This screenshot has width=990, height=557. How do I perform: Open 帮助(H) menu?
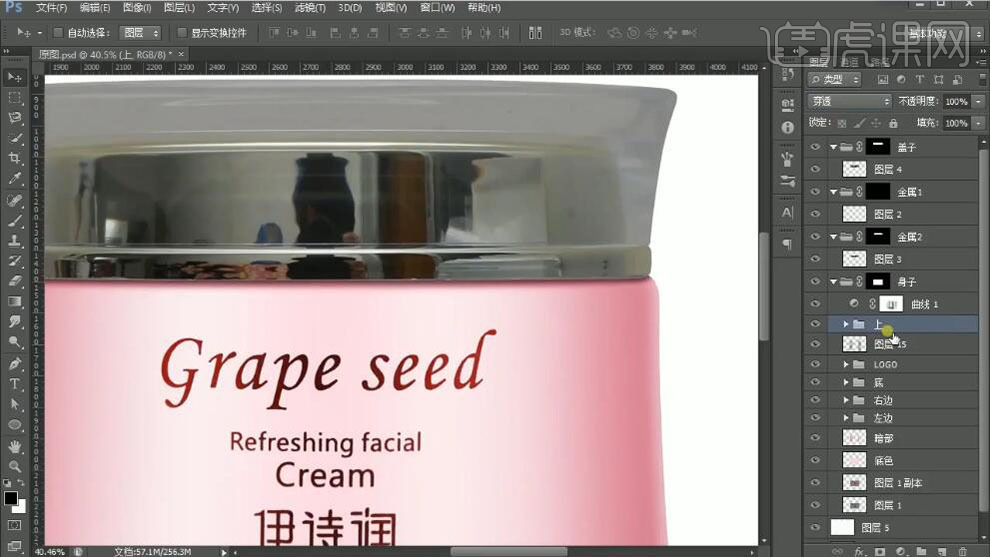point(484,8)
